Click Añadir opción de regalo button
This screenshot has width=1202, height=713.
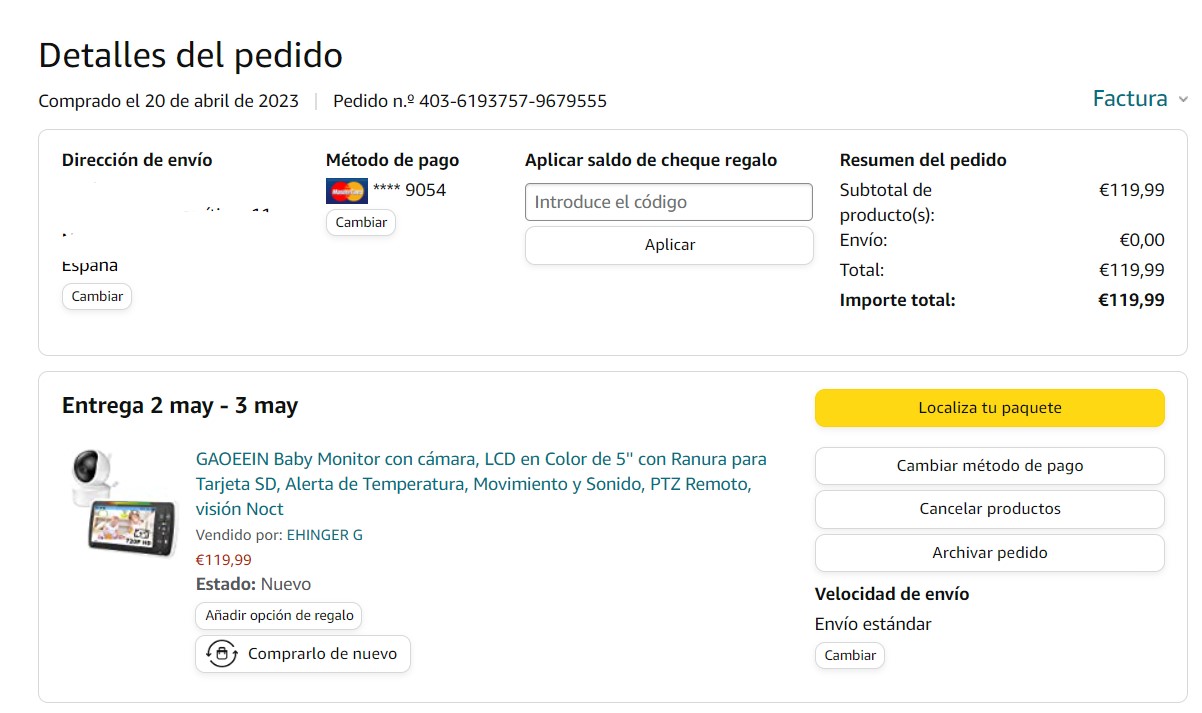[x=279, y=615]
